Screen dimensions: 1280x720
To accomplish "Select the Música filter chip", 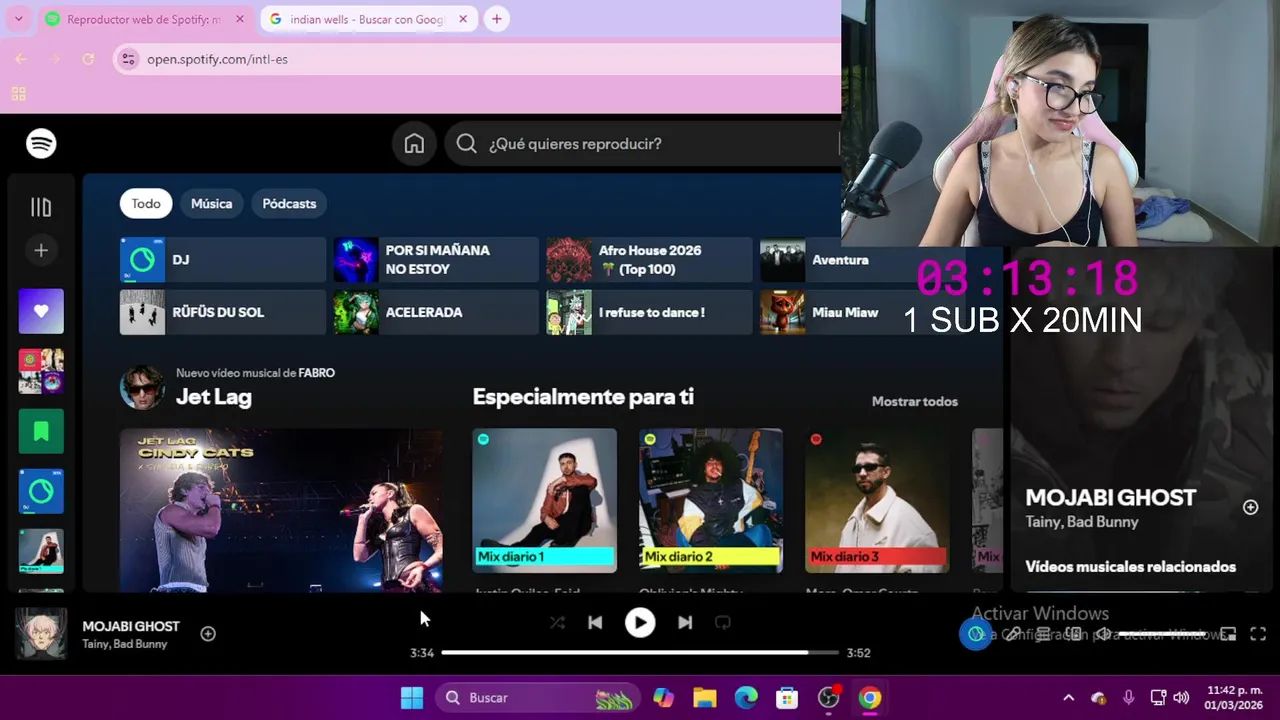I will click(x=211, y=203).
